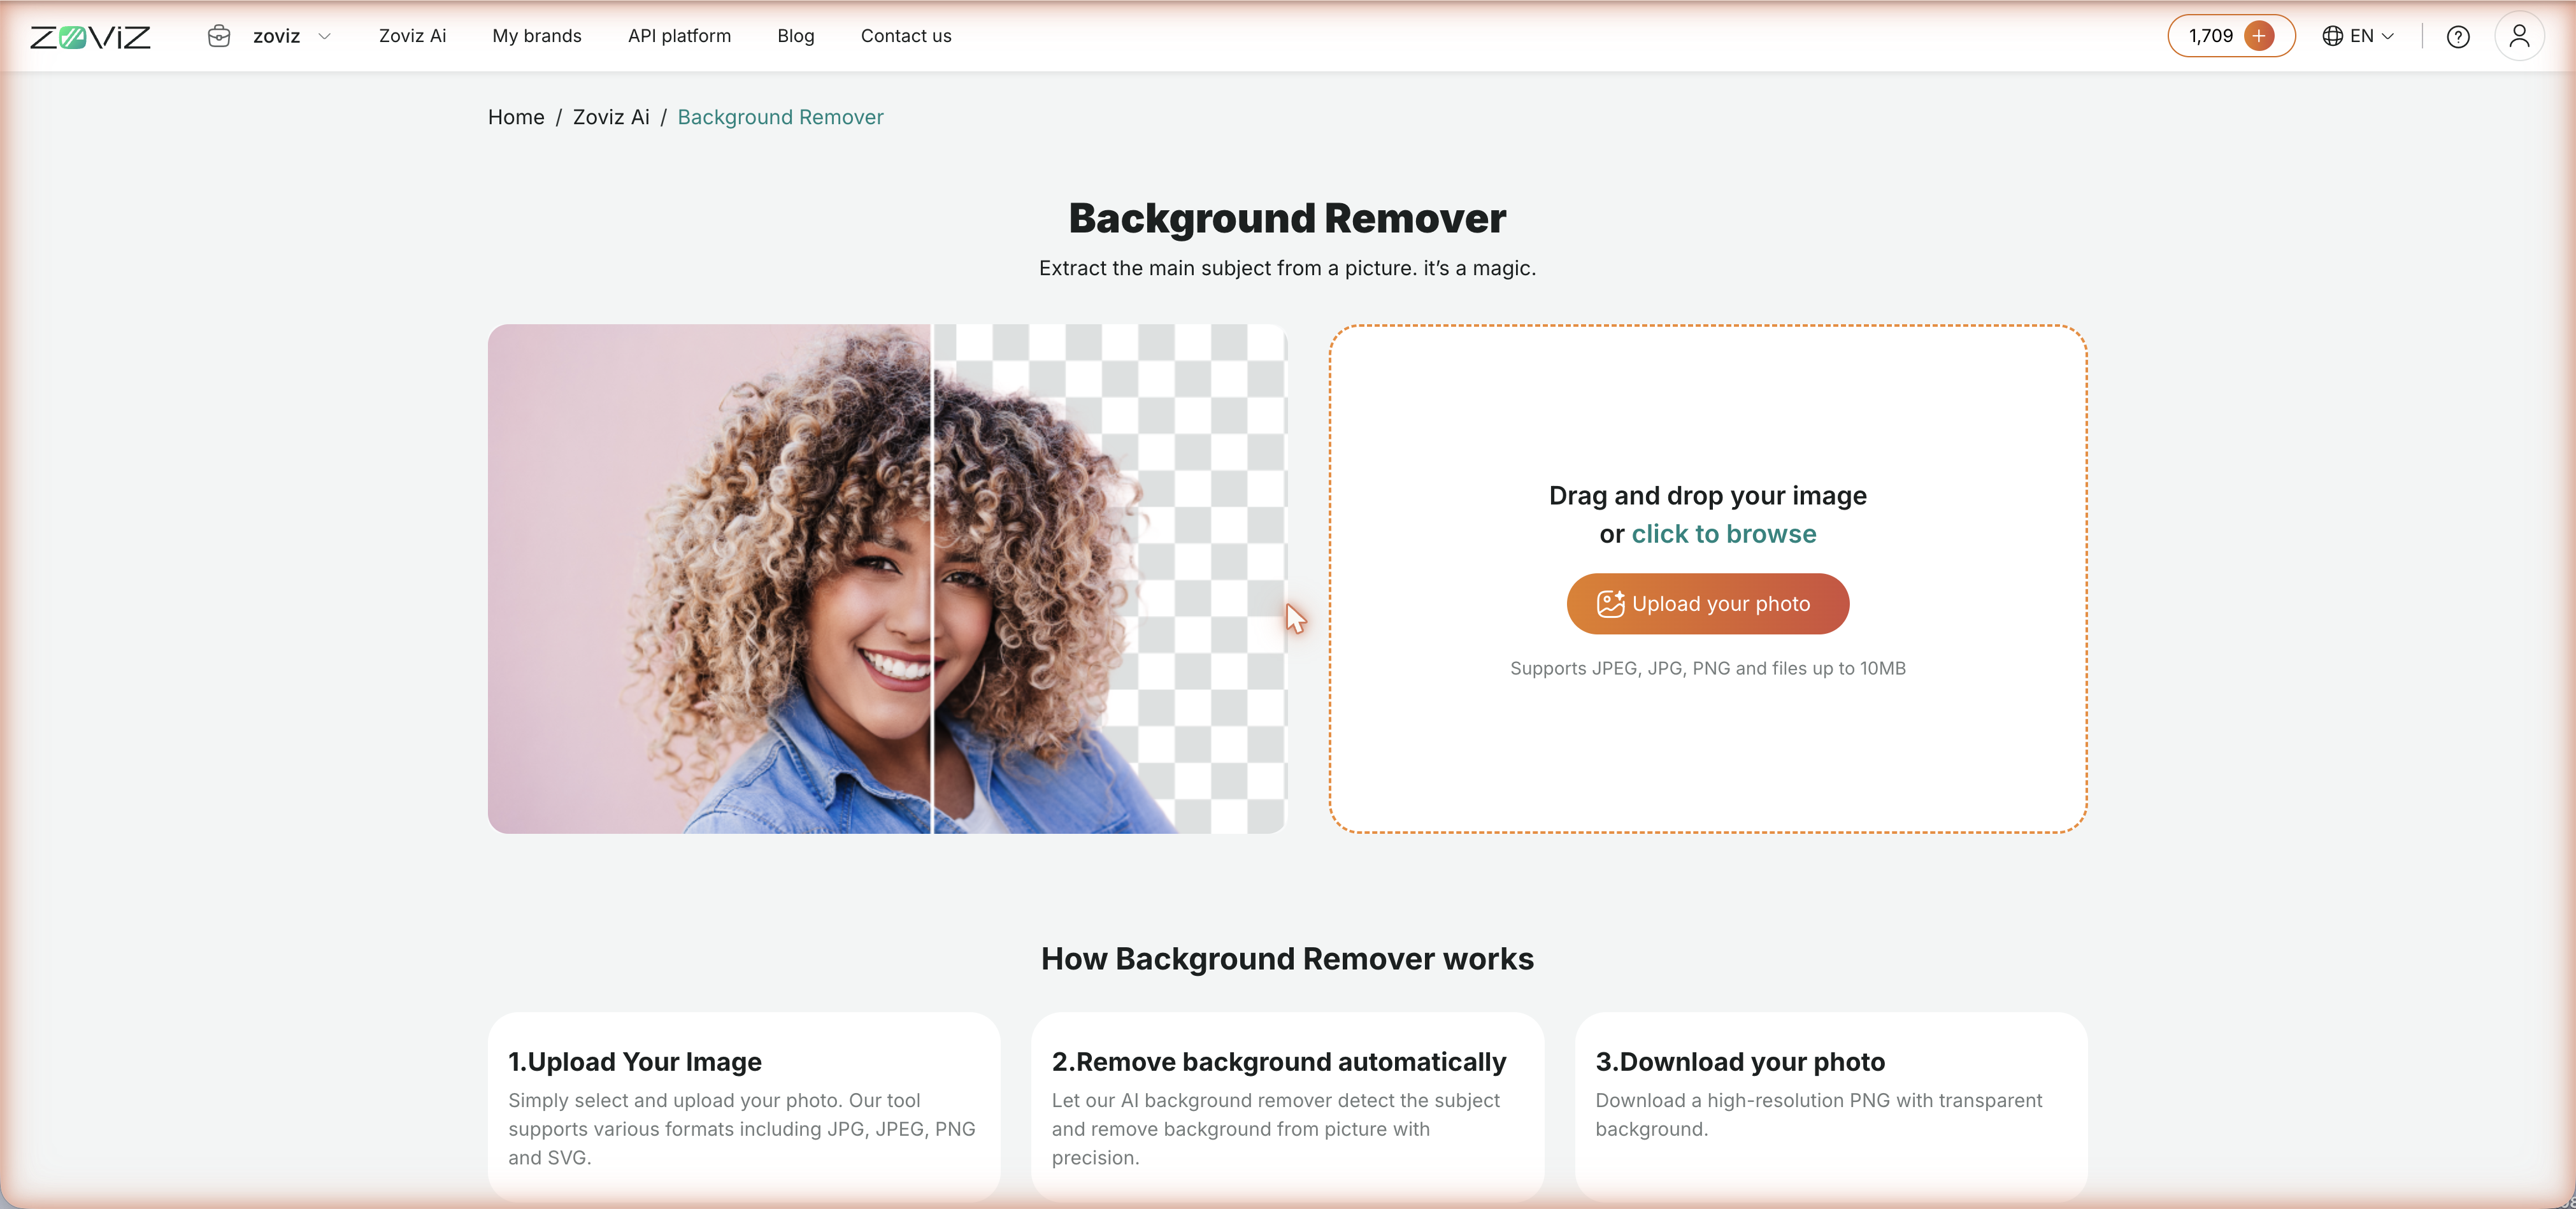
Task: Add credits with the orange plus icon
Action: pyautogui.click(x=2259, y=36)
